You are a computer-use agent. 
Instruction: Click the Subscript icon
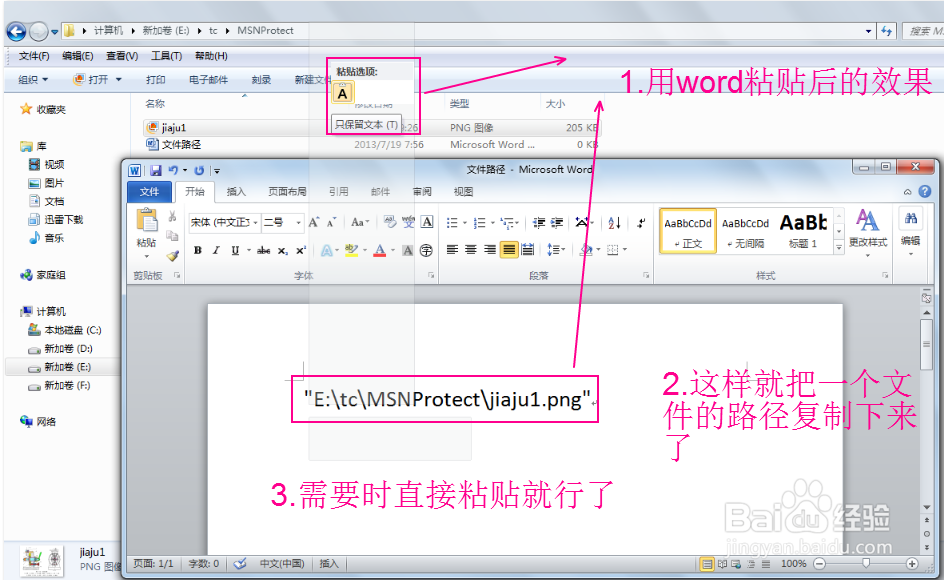click(x=282, y=251)
